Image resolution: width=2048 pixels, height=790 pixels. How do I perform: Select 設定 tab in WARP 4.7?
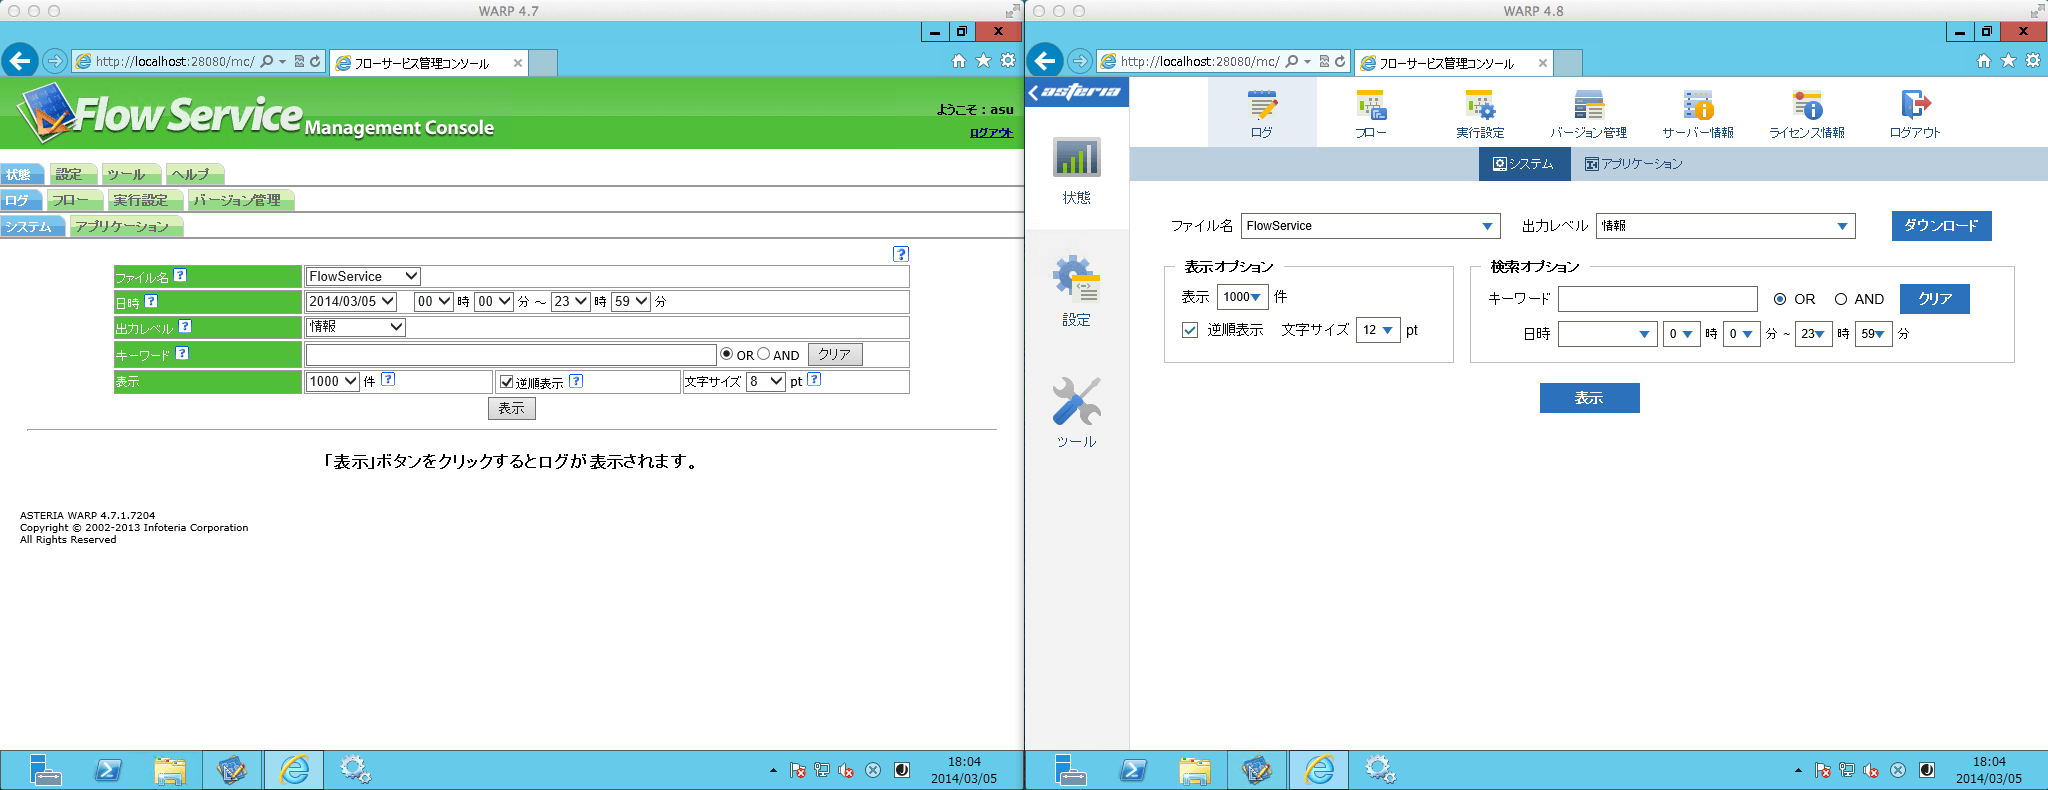71,174
